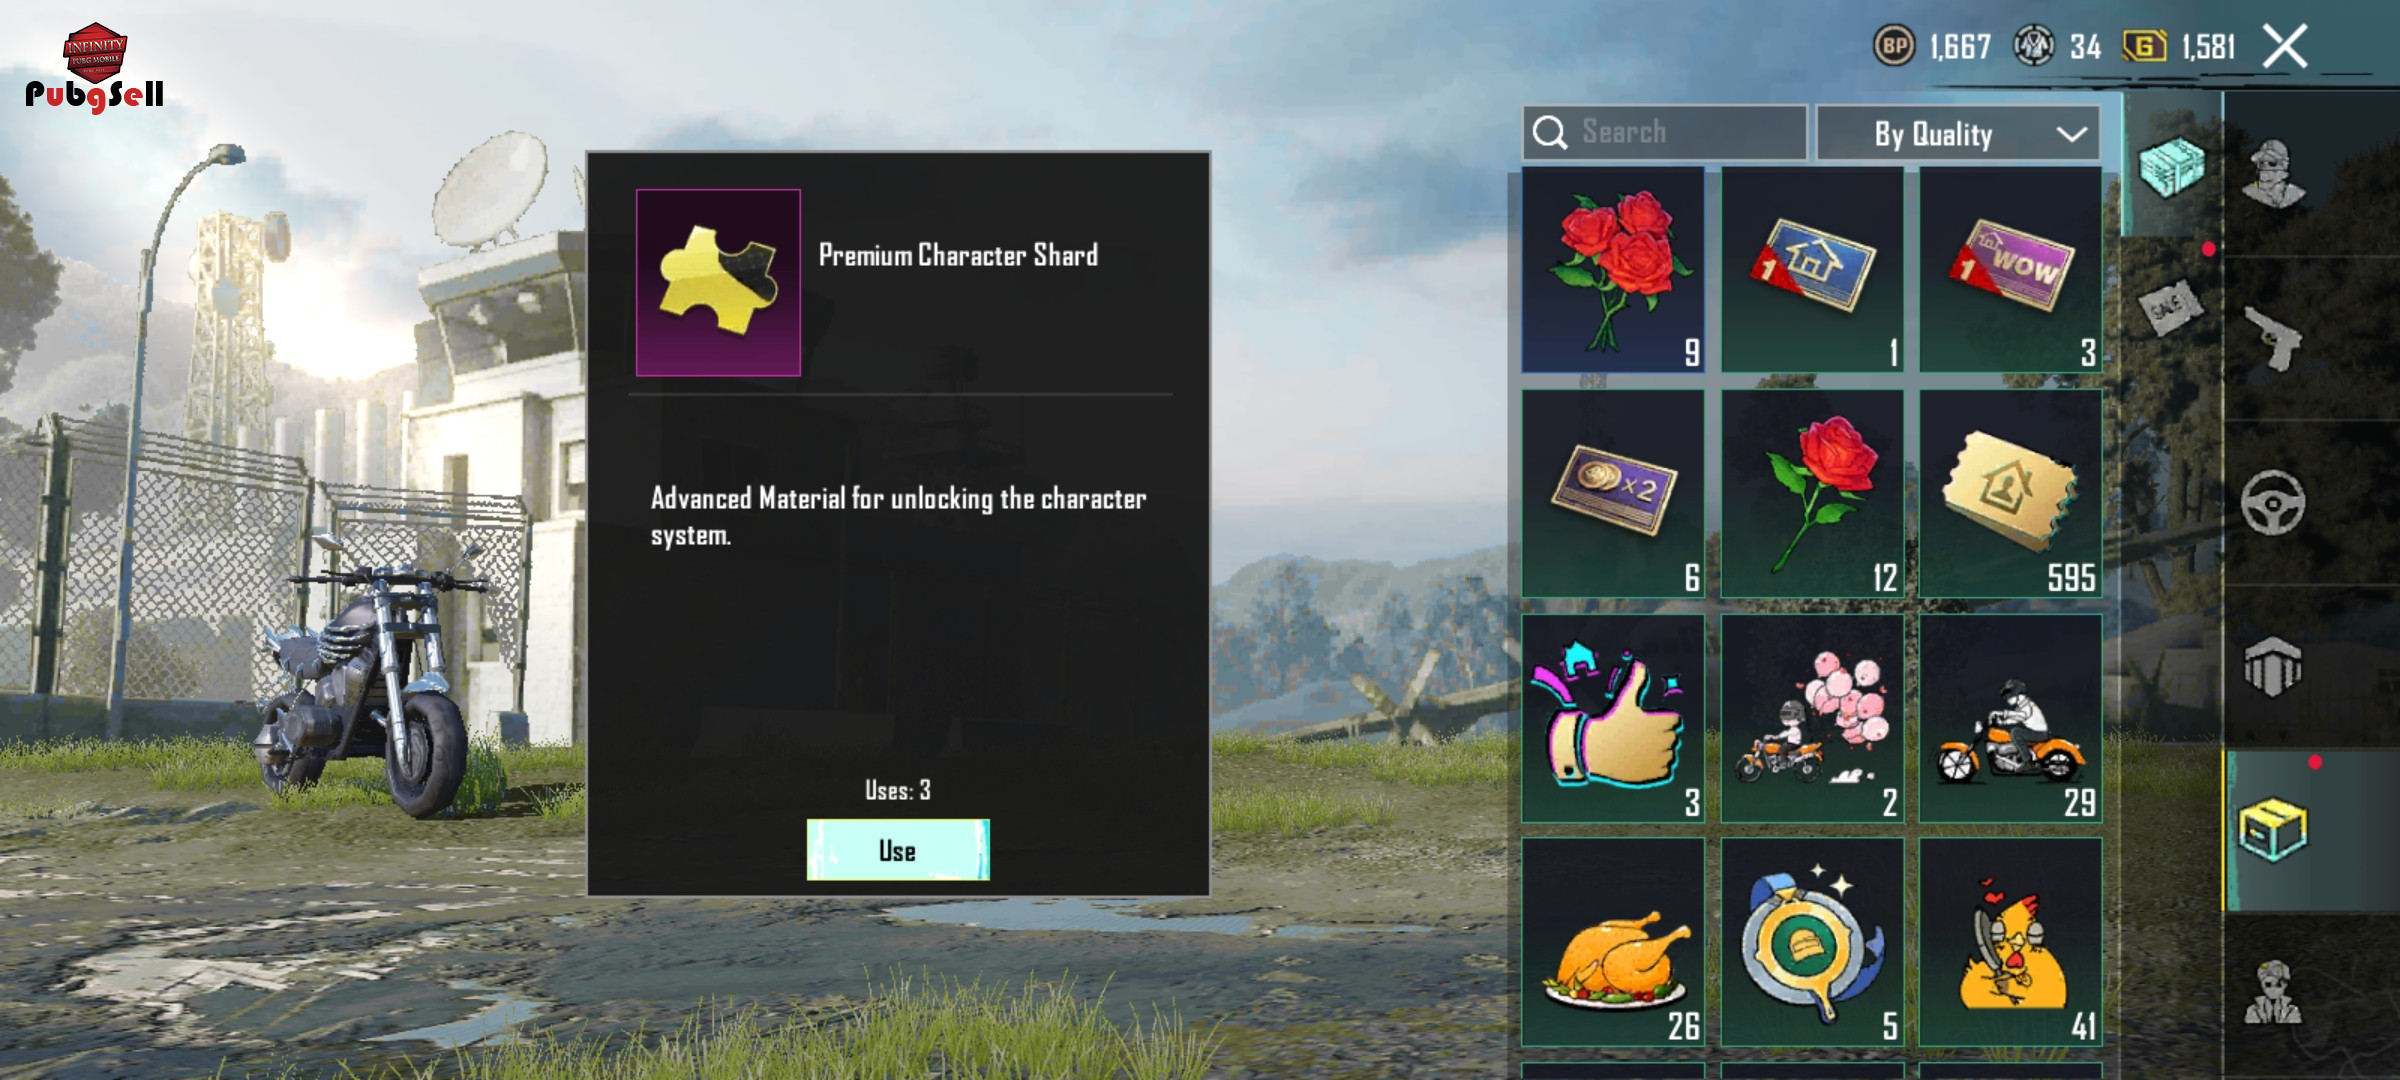This screenshot has width=2400, height=1080.
Task: Switch to the weapons pistol tab
Action: tap(2273, 338)
